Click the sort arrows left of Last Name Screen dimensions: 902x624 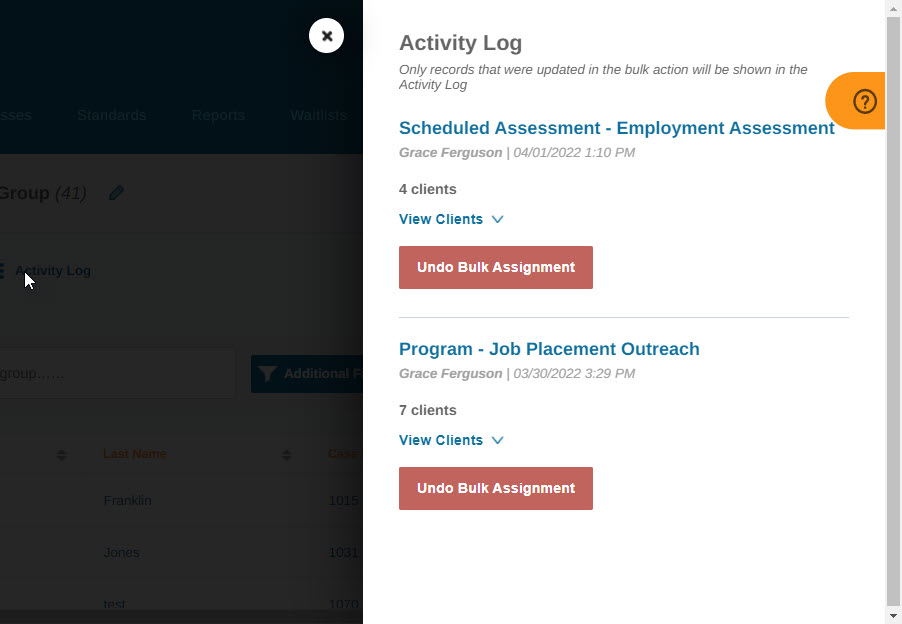coord(62,454)
